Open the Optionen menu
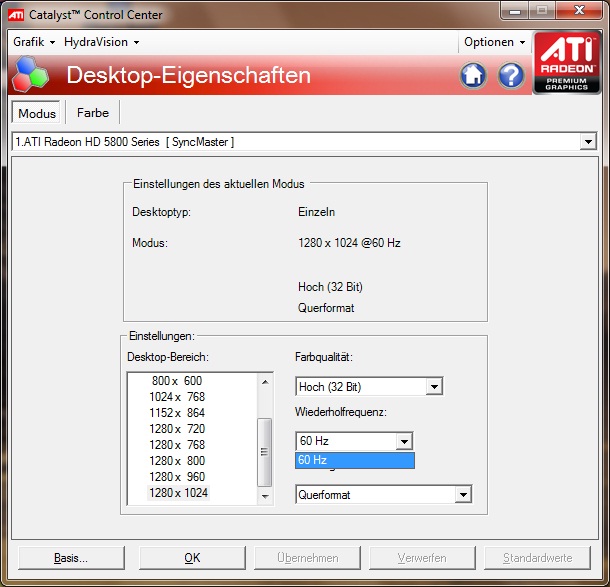Screen dimensions: 610x587 [494, 42]
